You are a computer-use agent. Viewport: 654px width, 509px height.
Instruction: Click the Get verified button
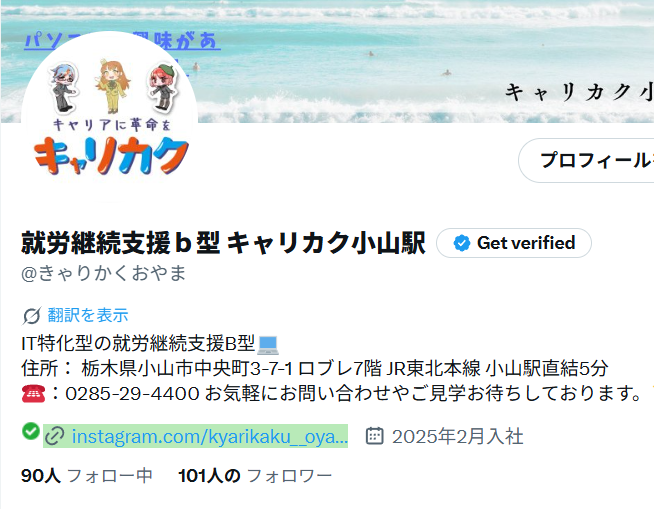tap(514, 243)
